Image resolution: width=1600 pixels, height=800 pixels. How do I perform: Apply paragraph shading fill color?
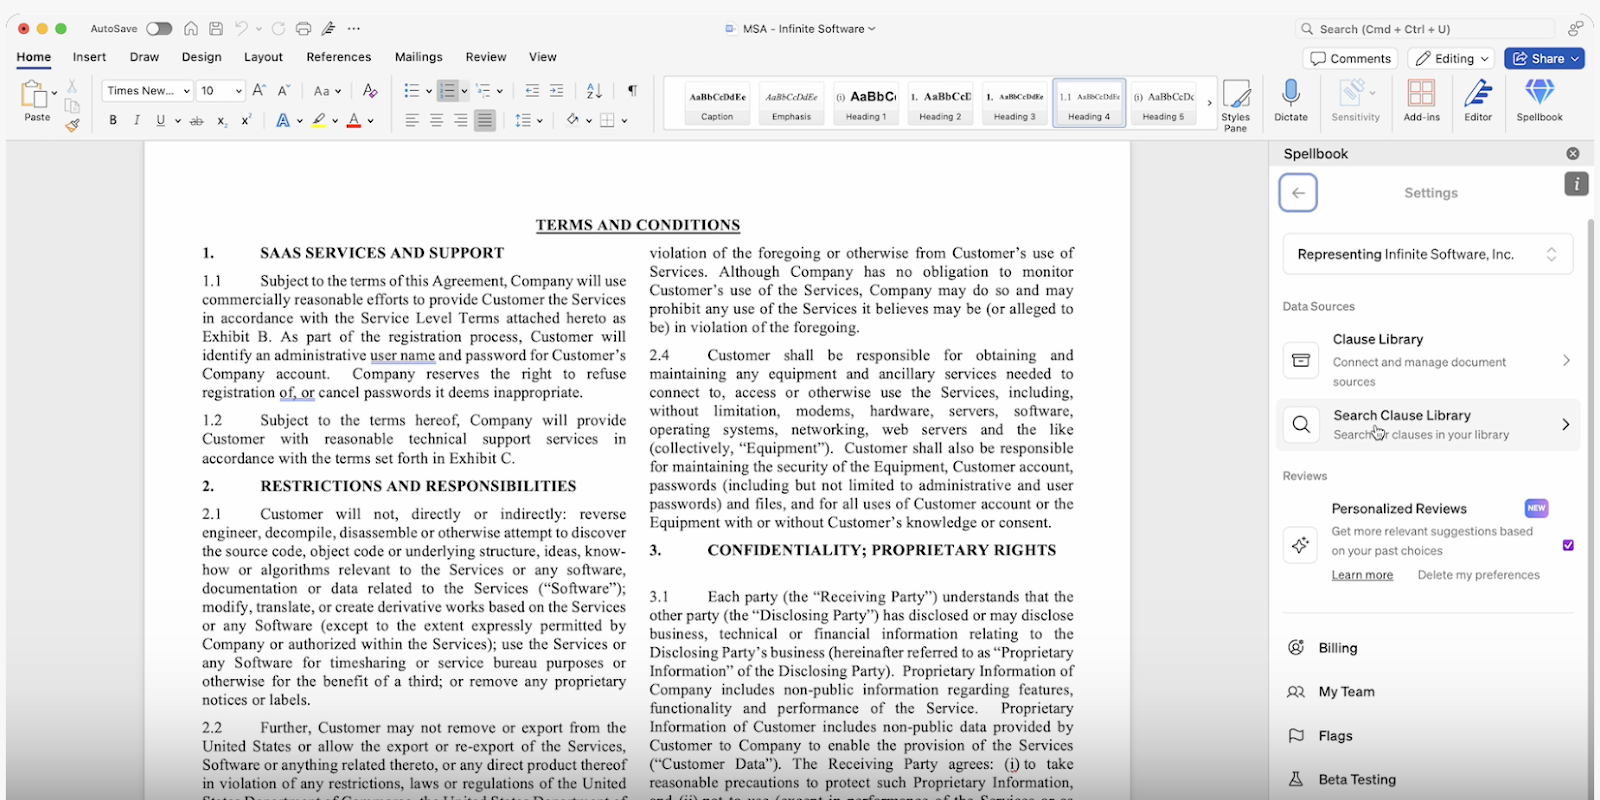tap(572, 120)
